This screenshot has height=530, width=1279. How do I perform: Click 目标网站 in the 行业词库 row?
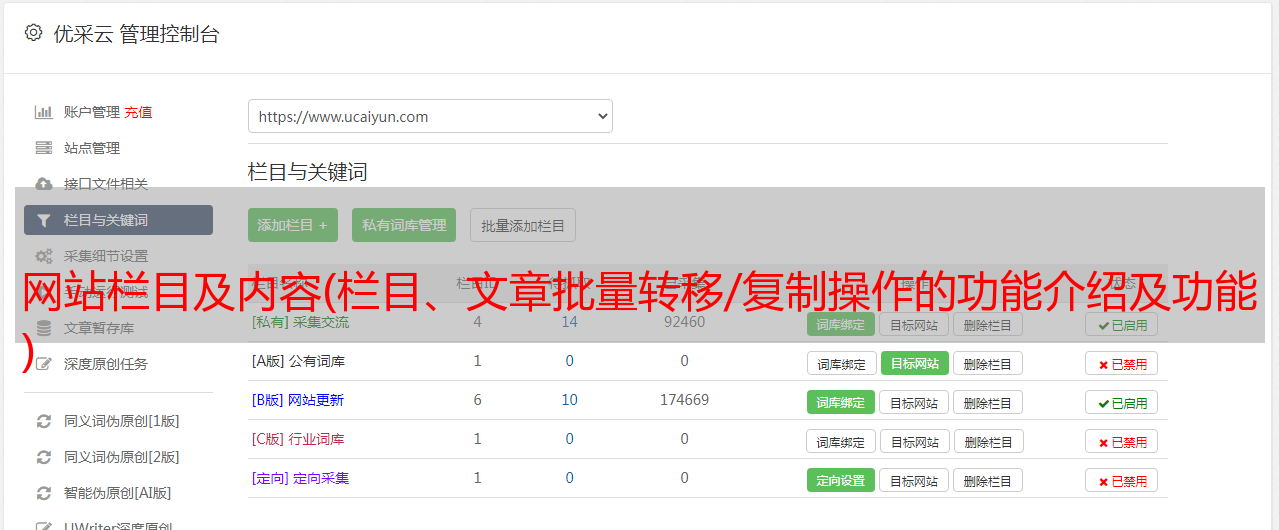(914, 442)
